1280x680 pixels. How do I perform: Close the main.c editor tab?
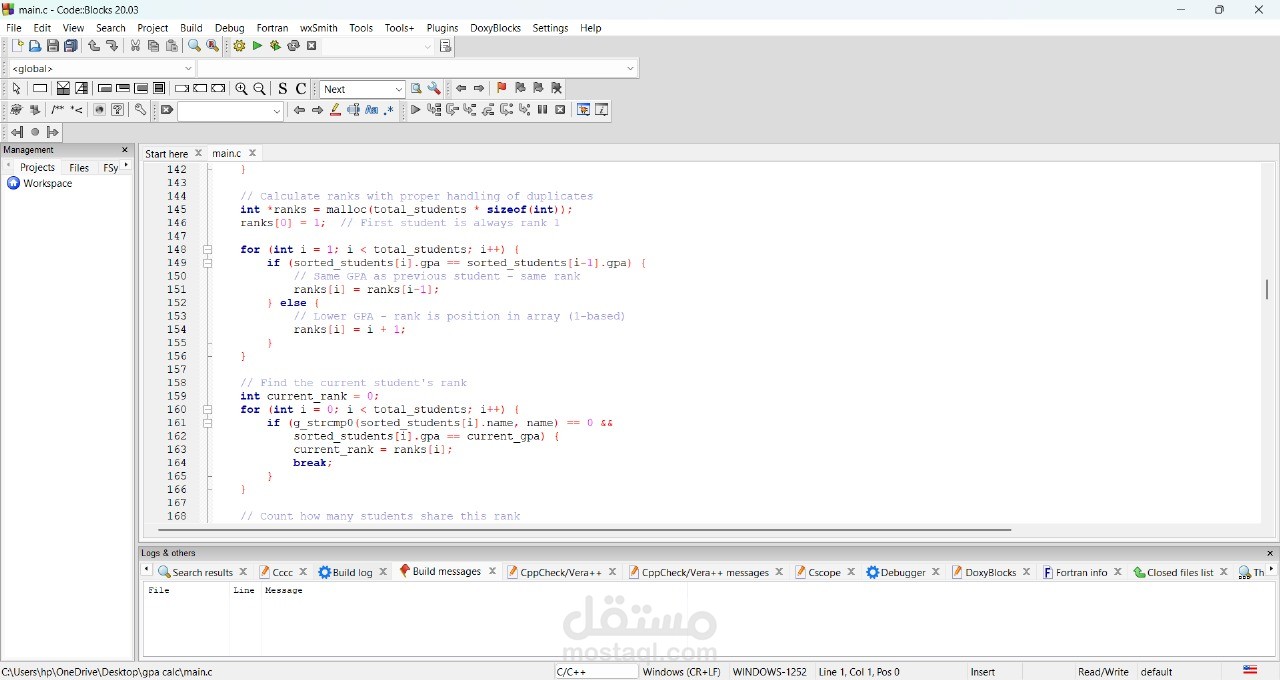tap(253, 153)
